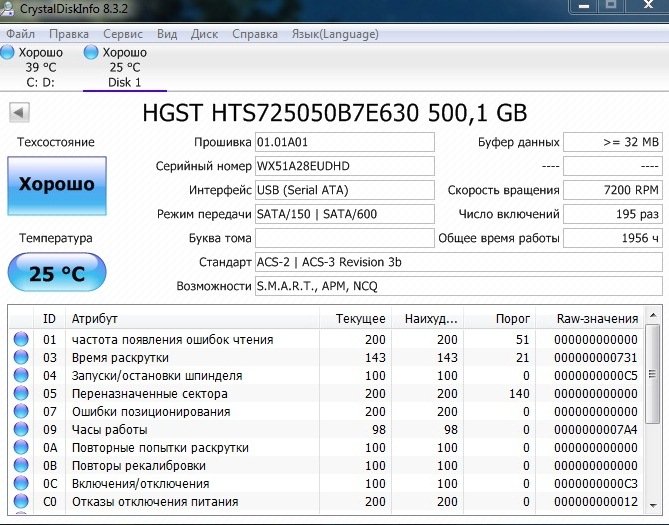This screenshot has width=669, height=525.
Task: Click the Стандарт field ACS-2 | ACS-3
Action: 459,262
